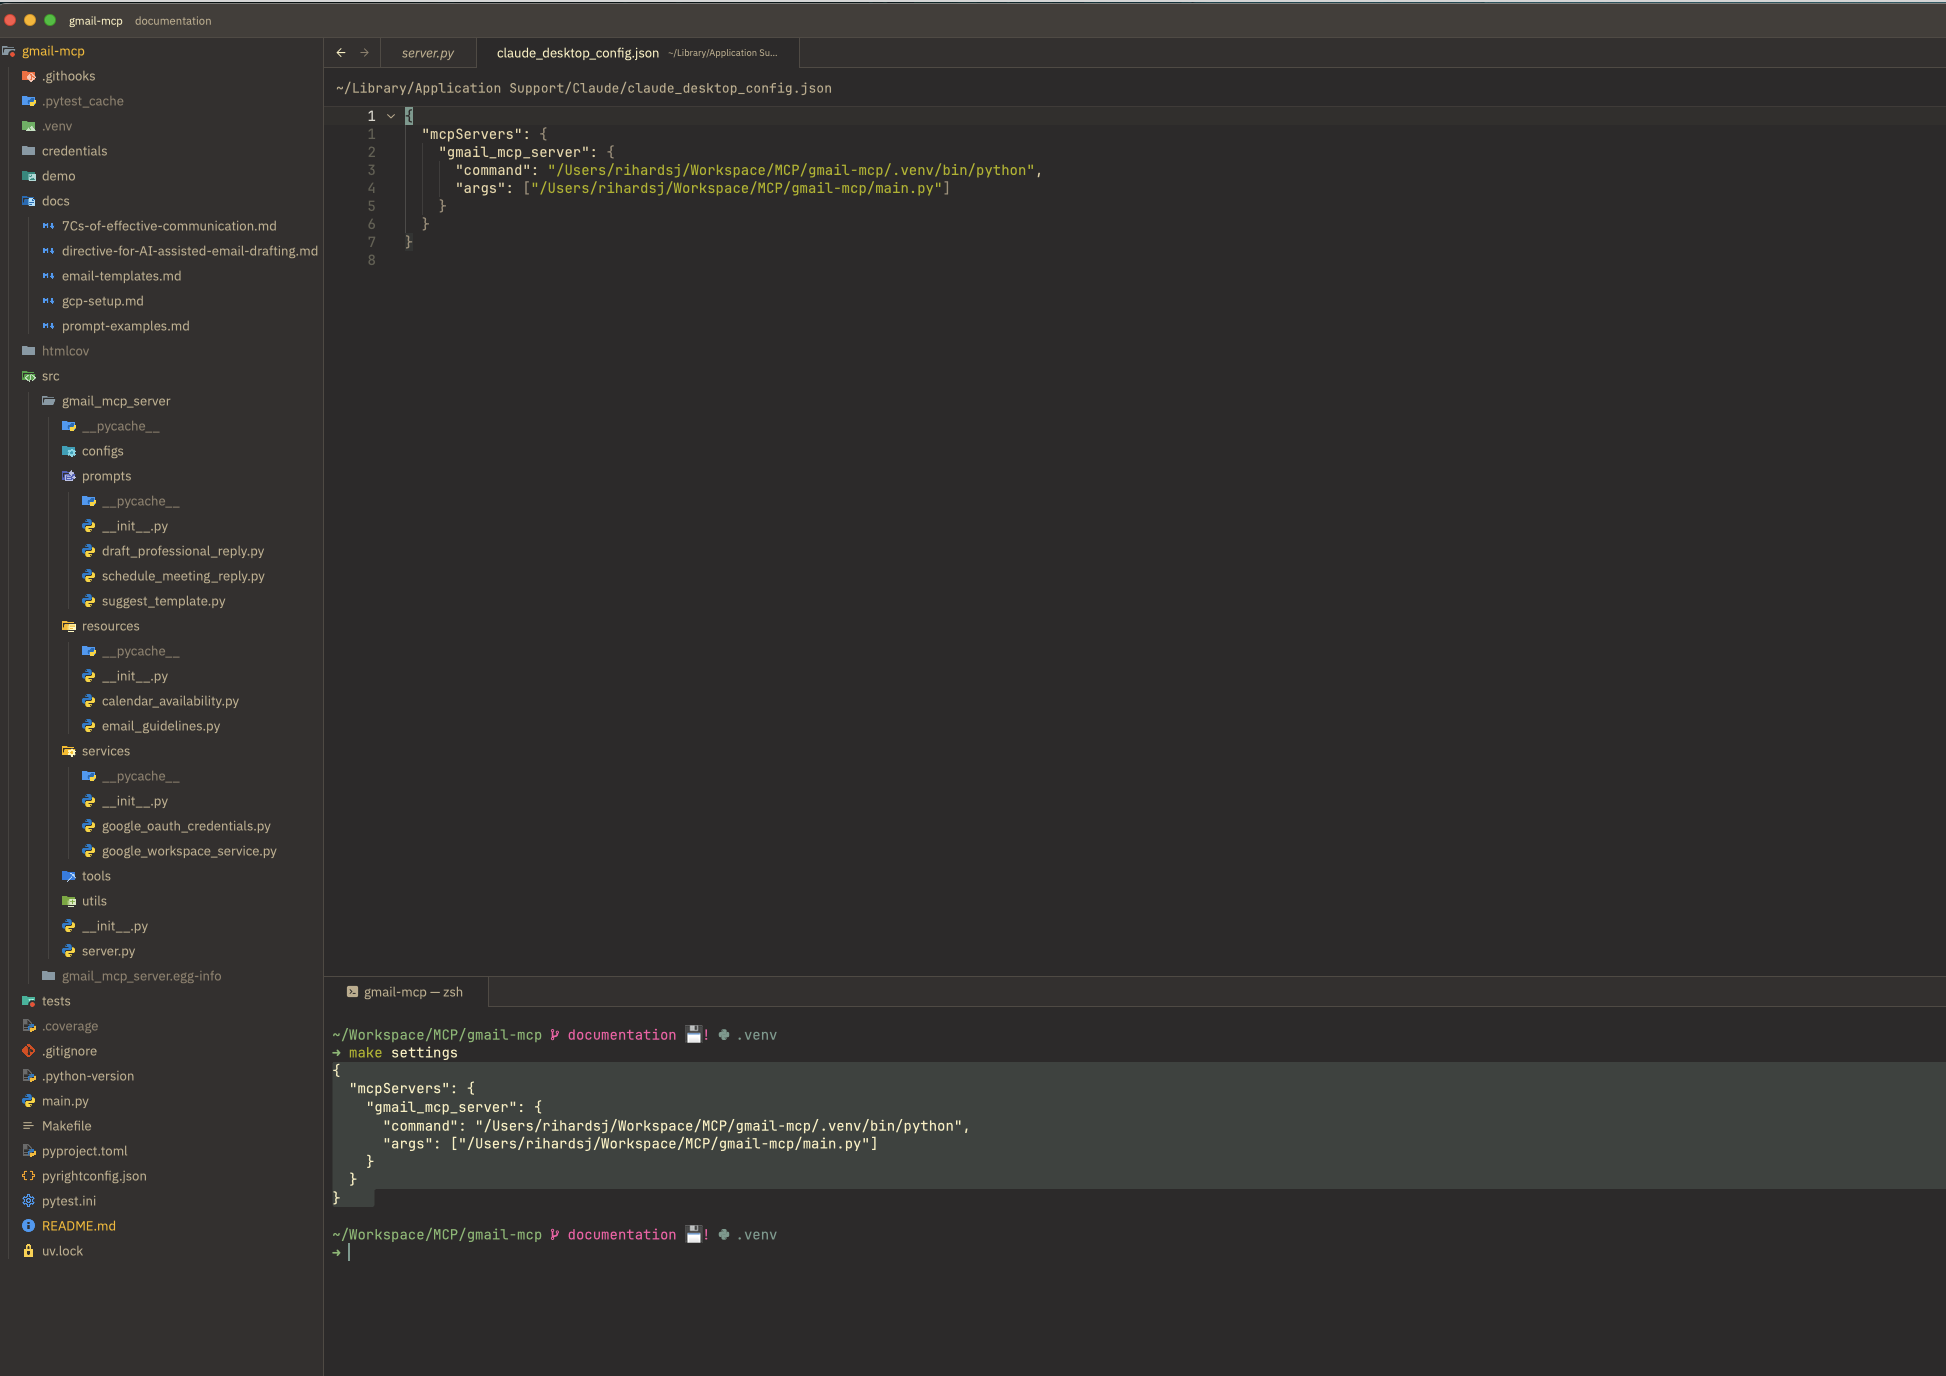Click the file path breadcrumb above editor
The width and height of the screenshot is (1946, 1376).
point(583,88)
